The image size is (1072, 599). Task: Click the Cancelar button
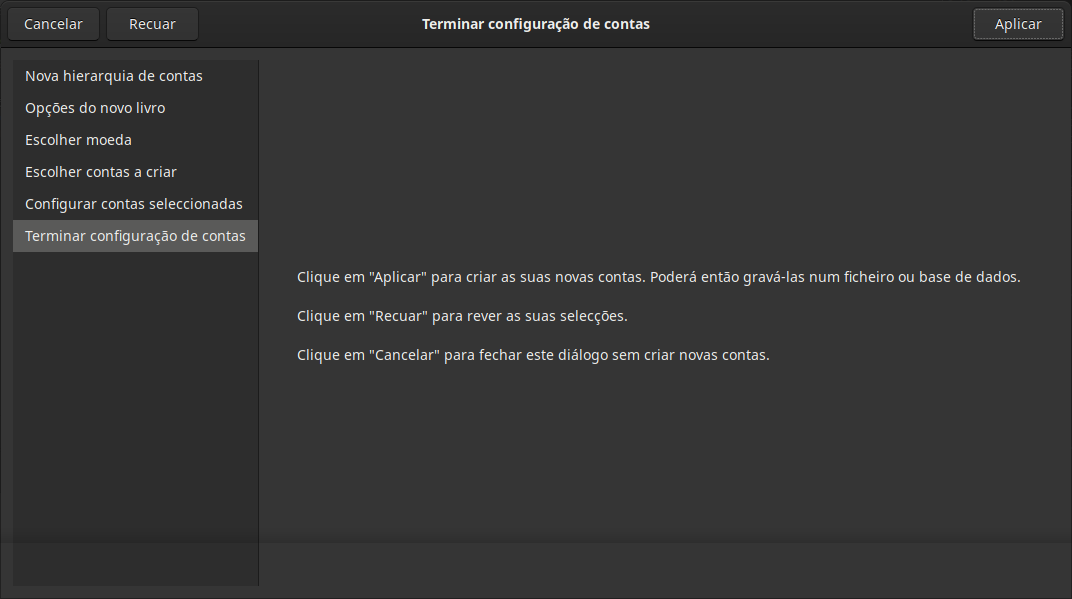pos(53,24)
